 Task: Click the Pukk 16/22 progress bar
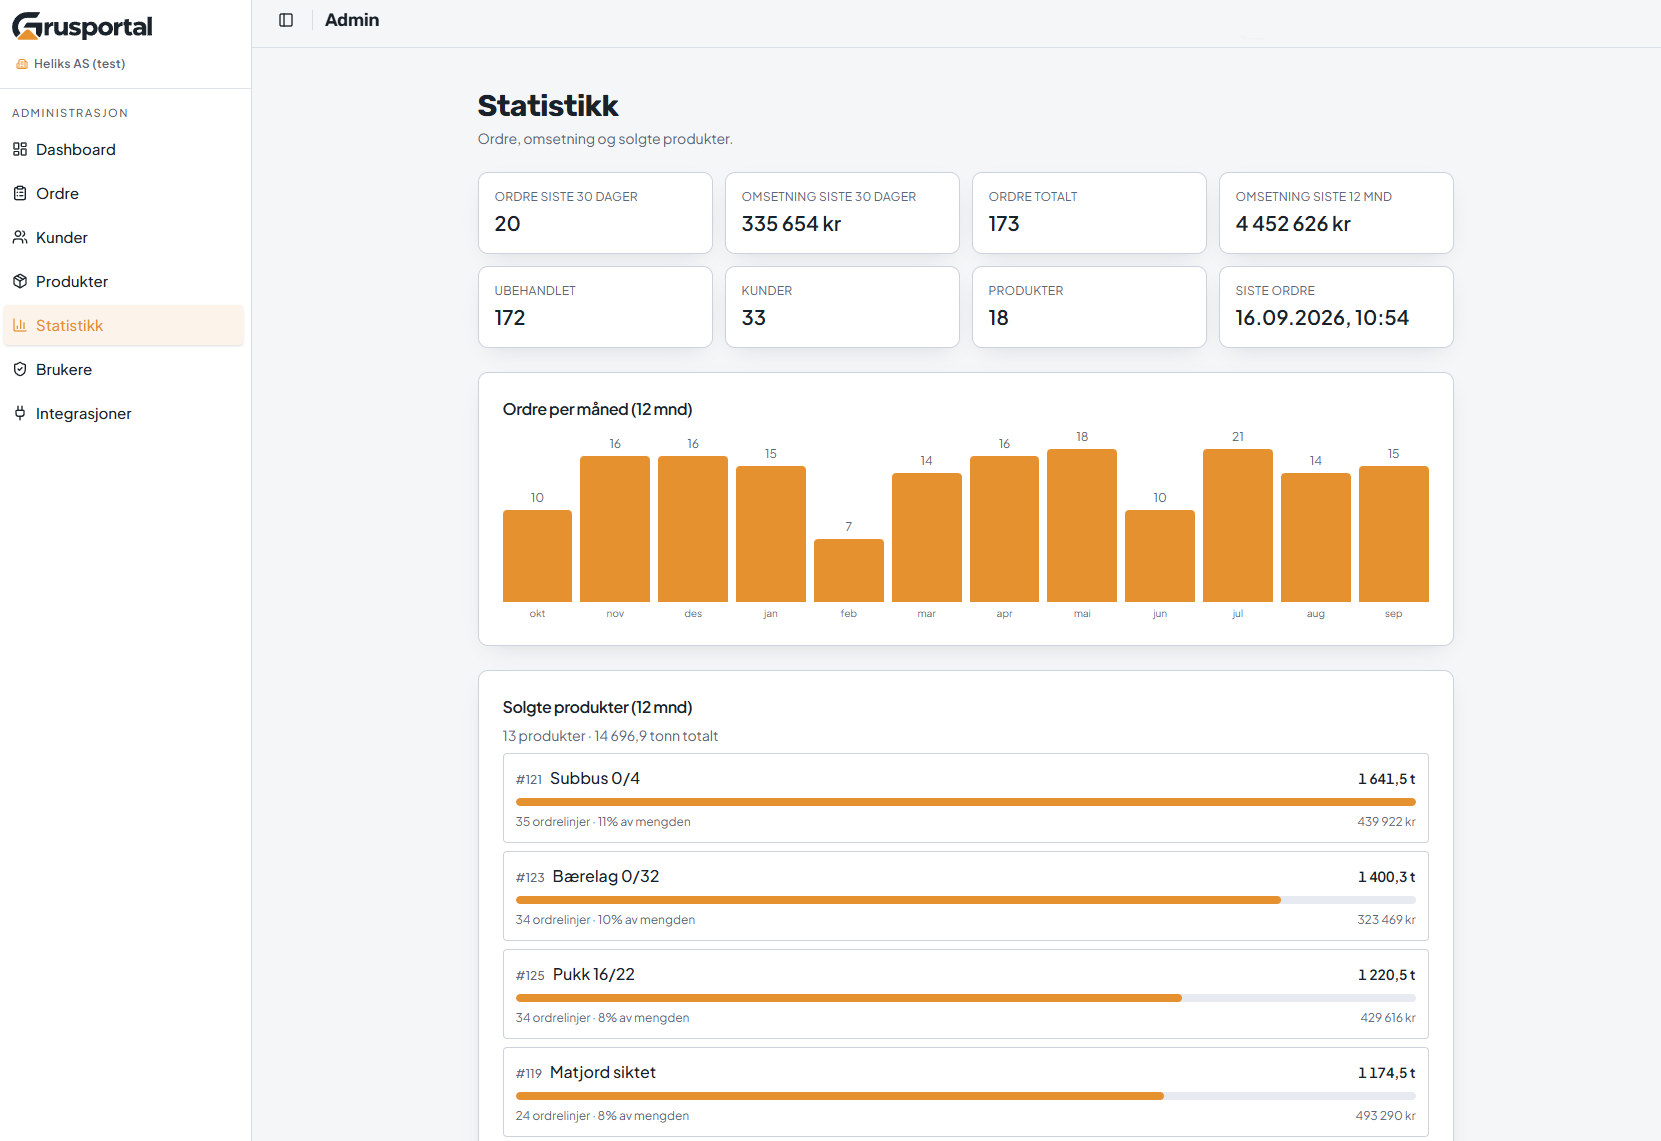pyautogui.click(x=966, y=998)
